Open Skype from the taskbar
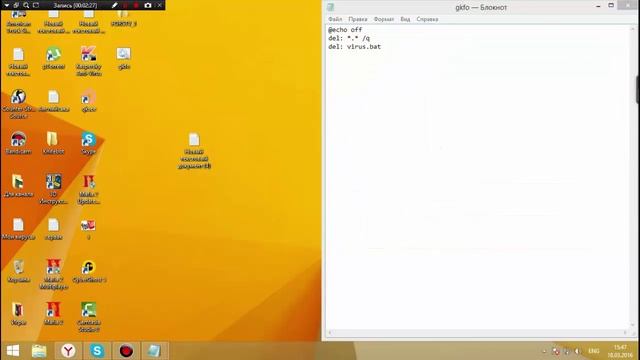The height and width of the screenshot is (360, 640). click(97, 351)
